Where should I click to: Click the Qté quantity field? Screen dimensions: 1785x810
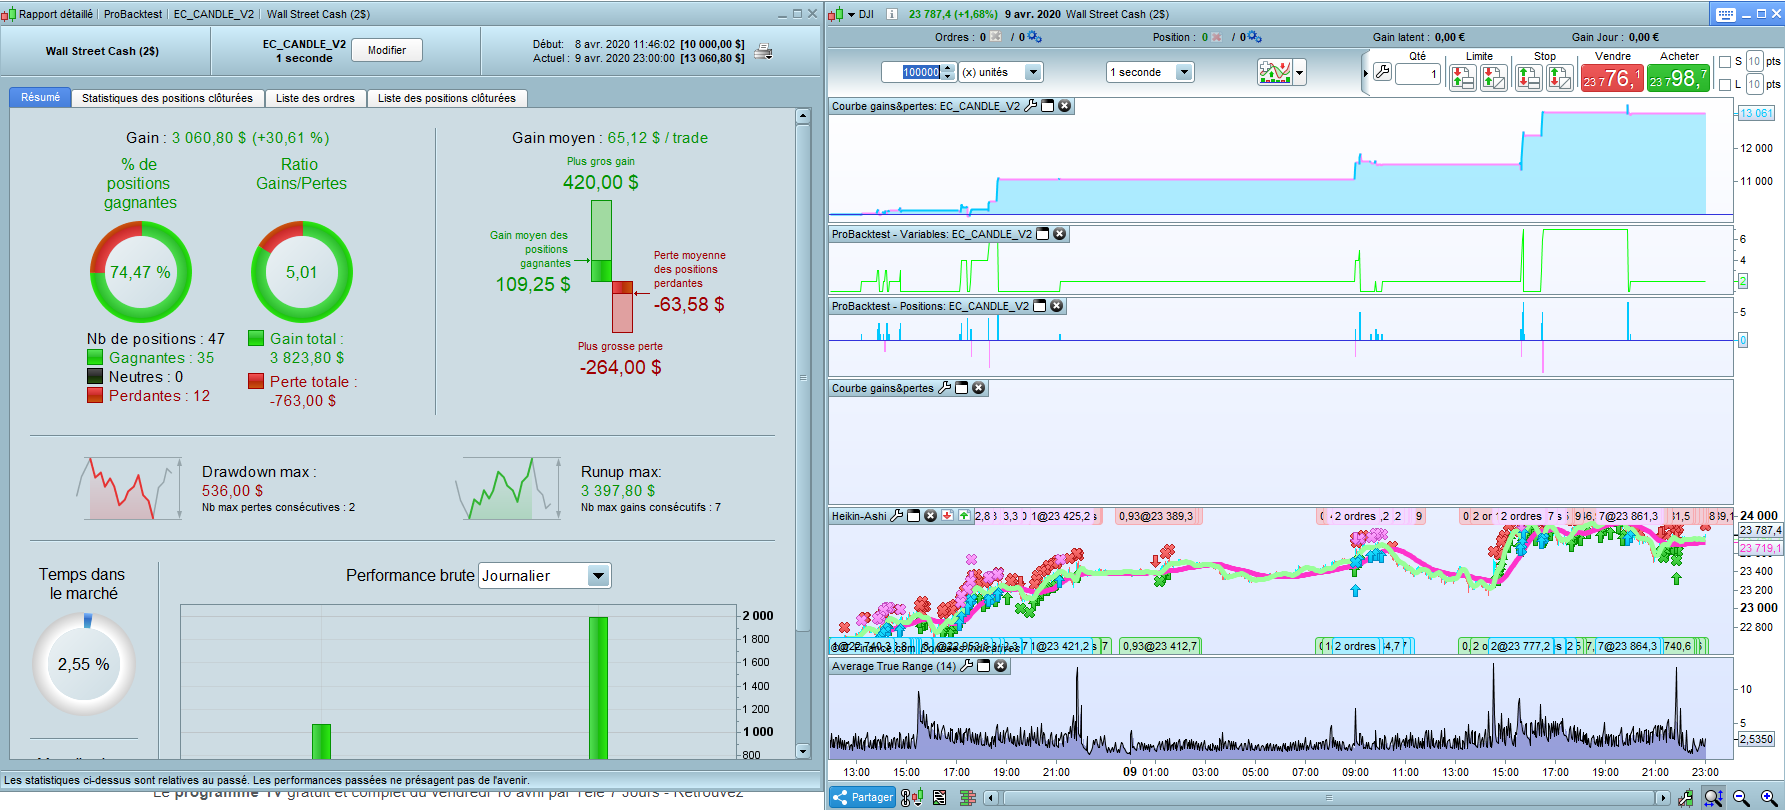click(x=1417, y=74)
